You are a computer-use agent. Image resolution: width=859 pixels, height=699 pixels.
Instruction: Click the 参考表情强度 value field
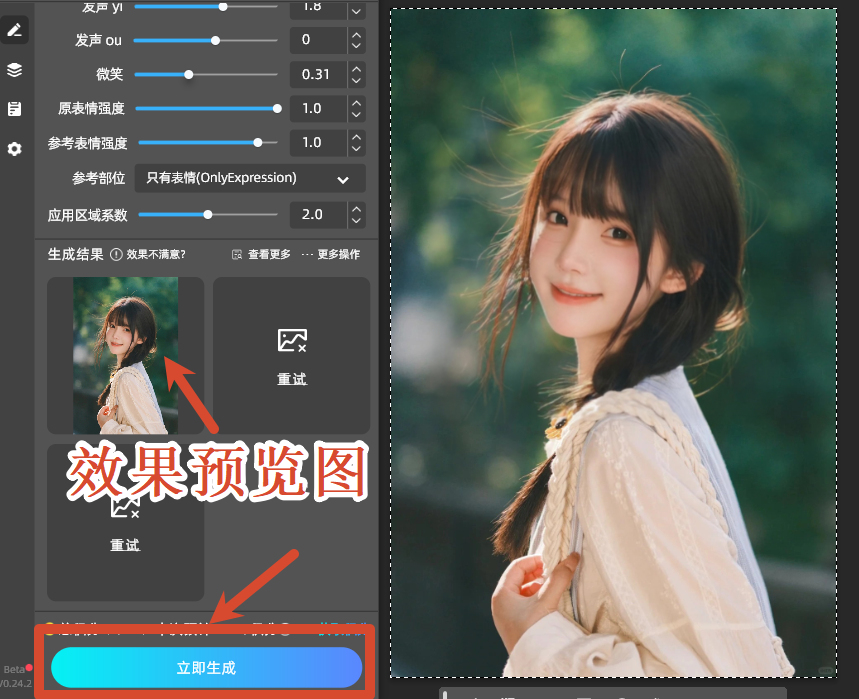point(318,142)
